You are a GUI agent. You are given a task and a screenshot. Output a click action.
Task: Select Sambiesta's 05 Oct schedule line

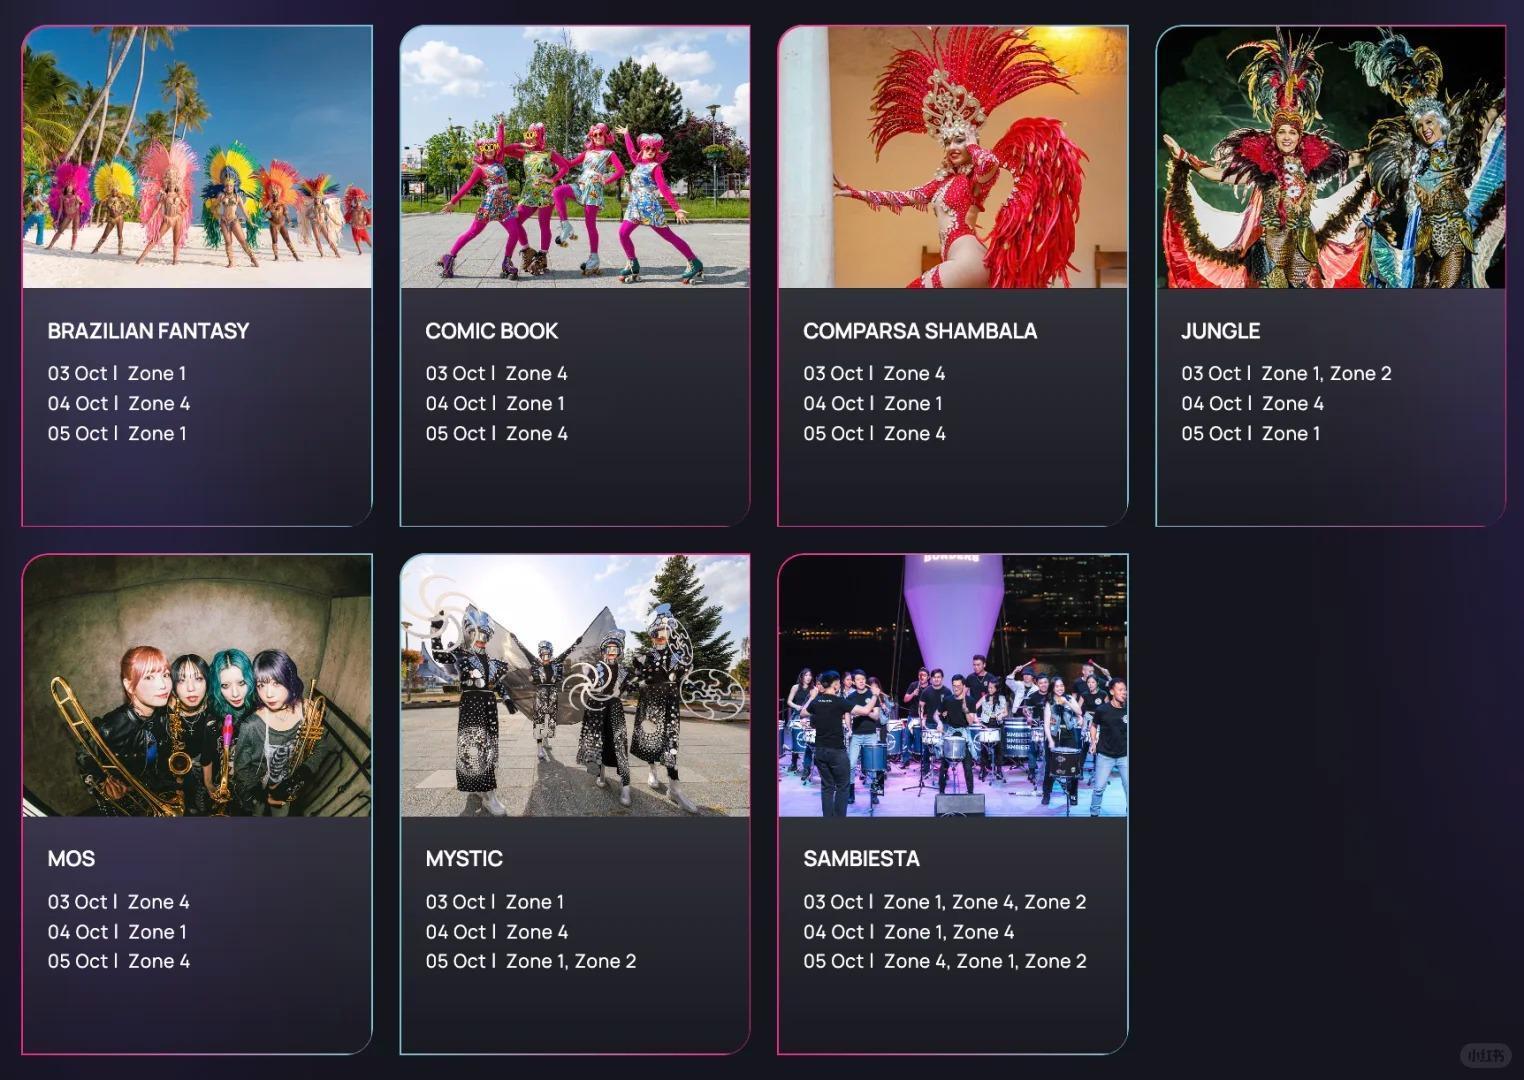(944, 962)
